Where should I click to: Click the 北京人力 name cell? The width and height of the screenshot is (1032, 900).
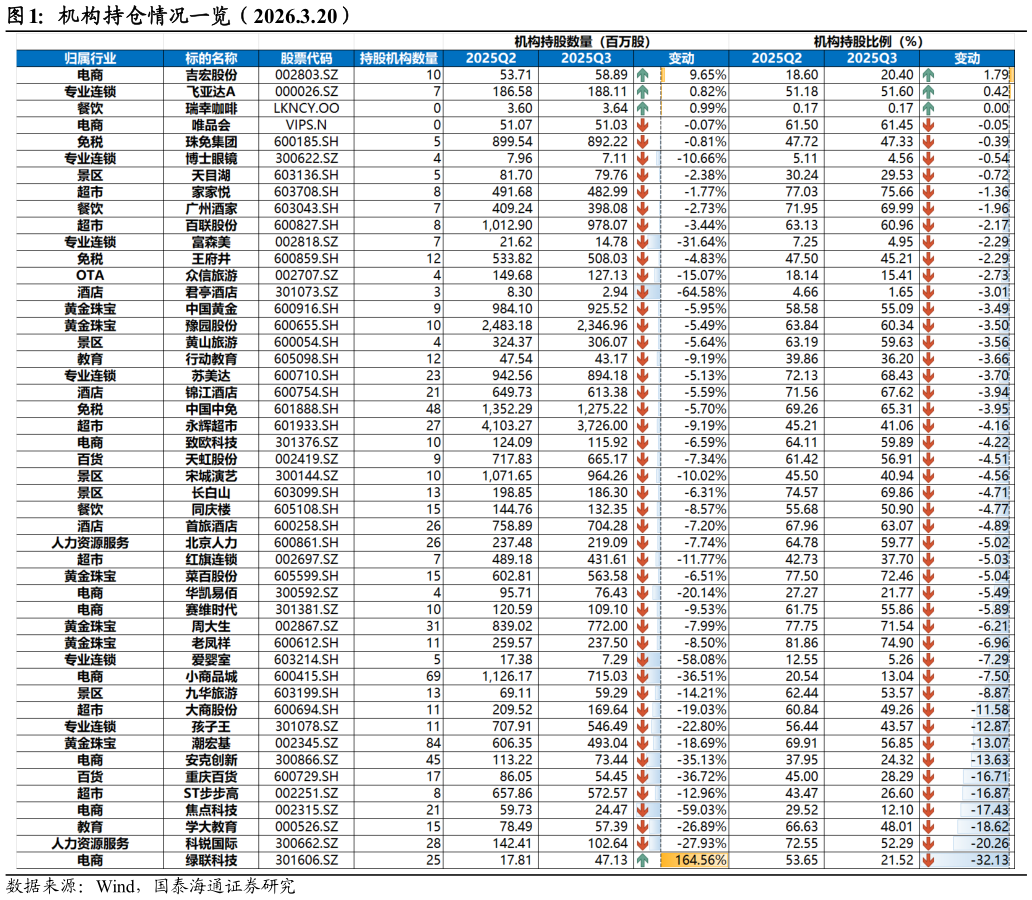(211, 543)
